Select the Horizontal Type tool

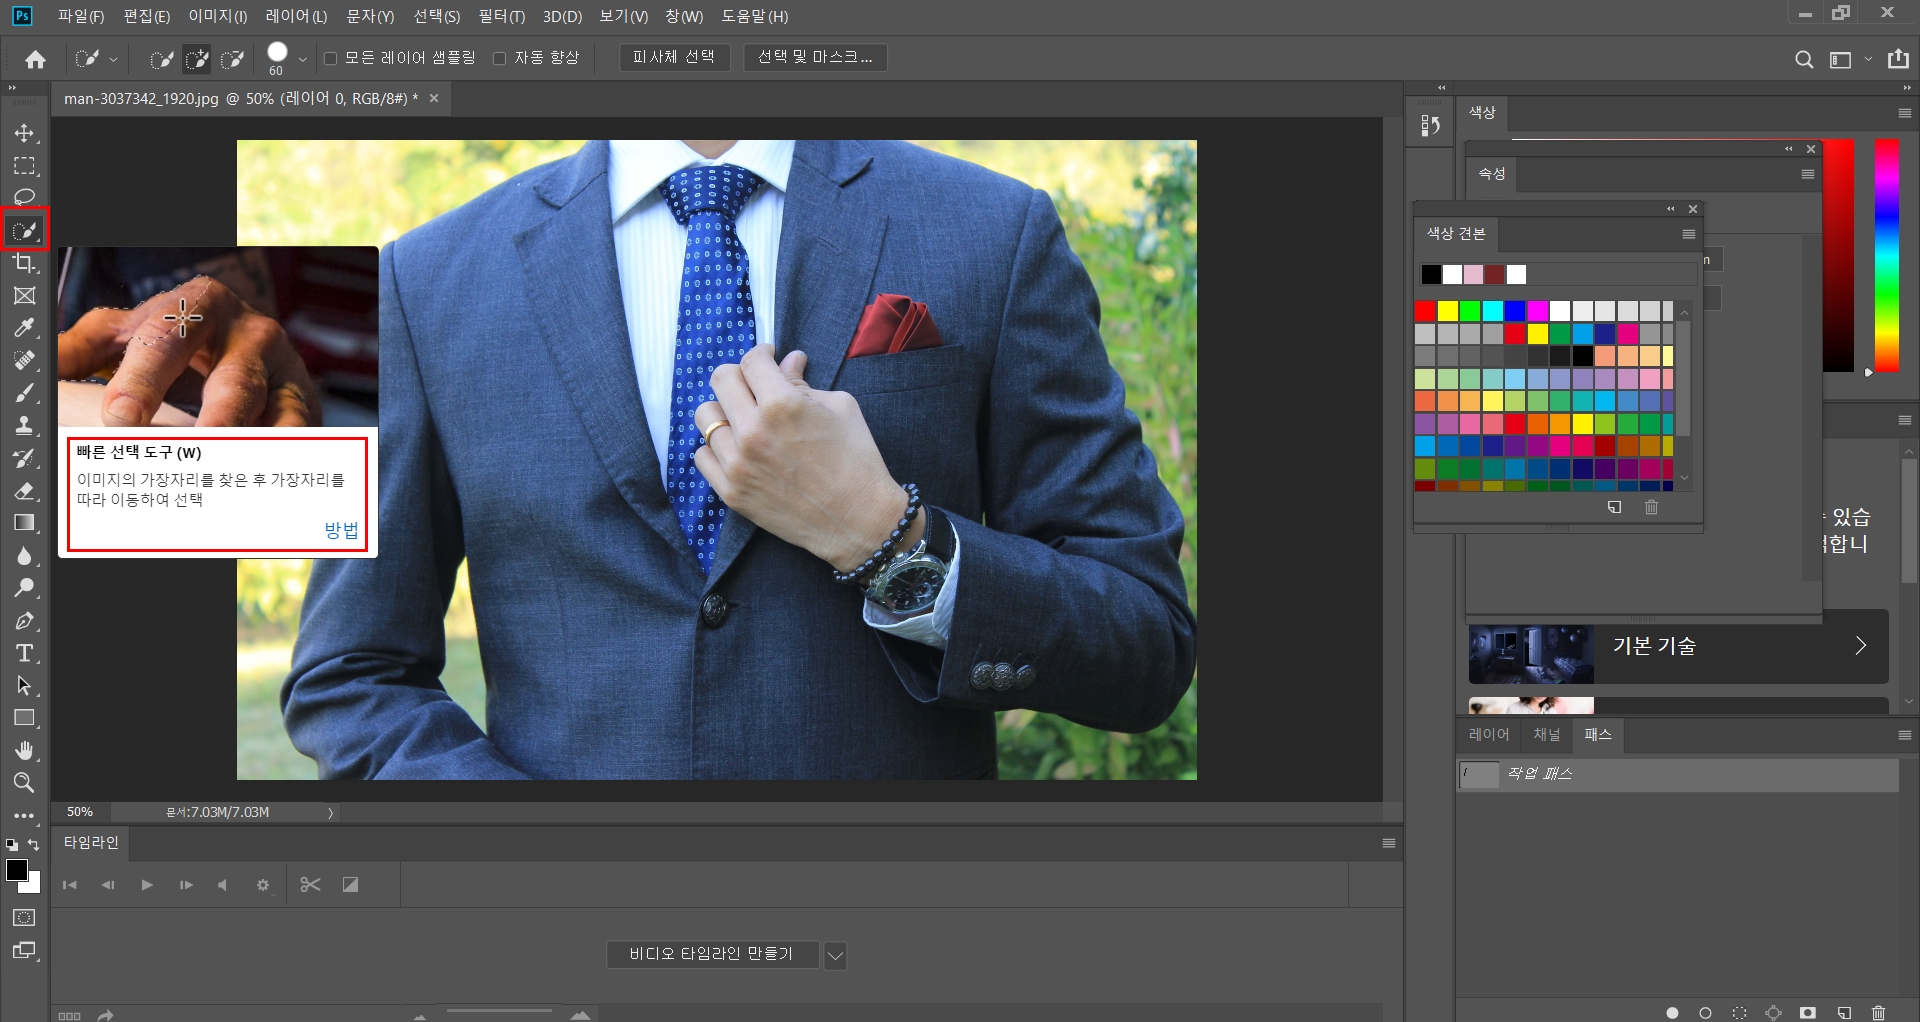point(24,653)
